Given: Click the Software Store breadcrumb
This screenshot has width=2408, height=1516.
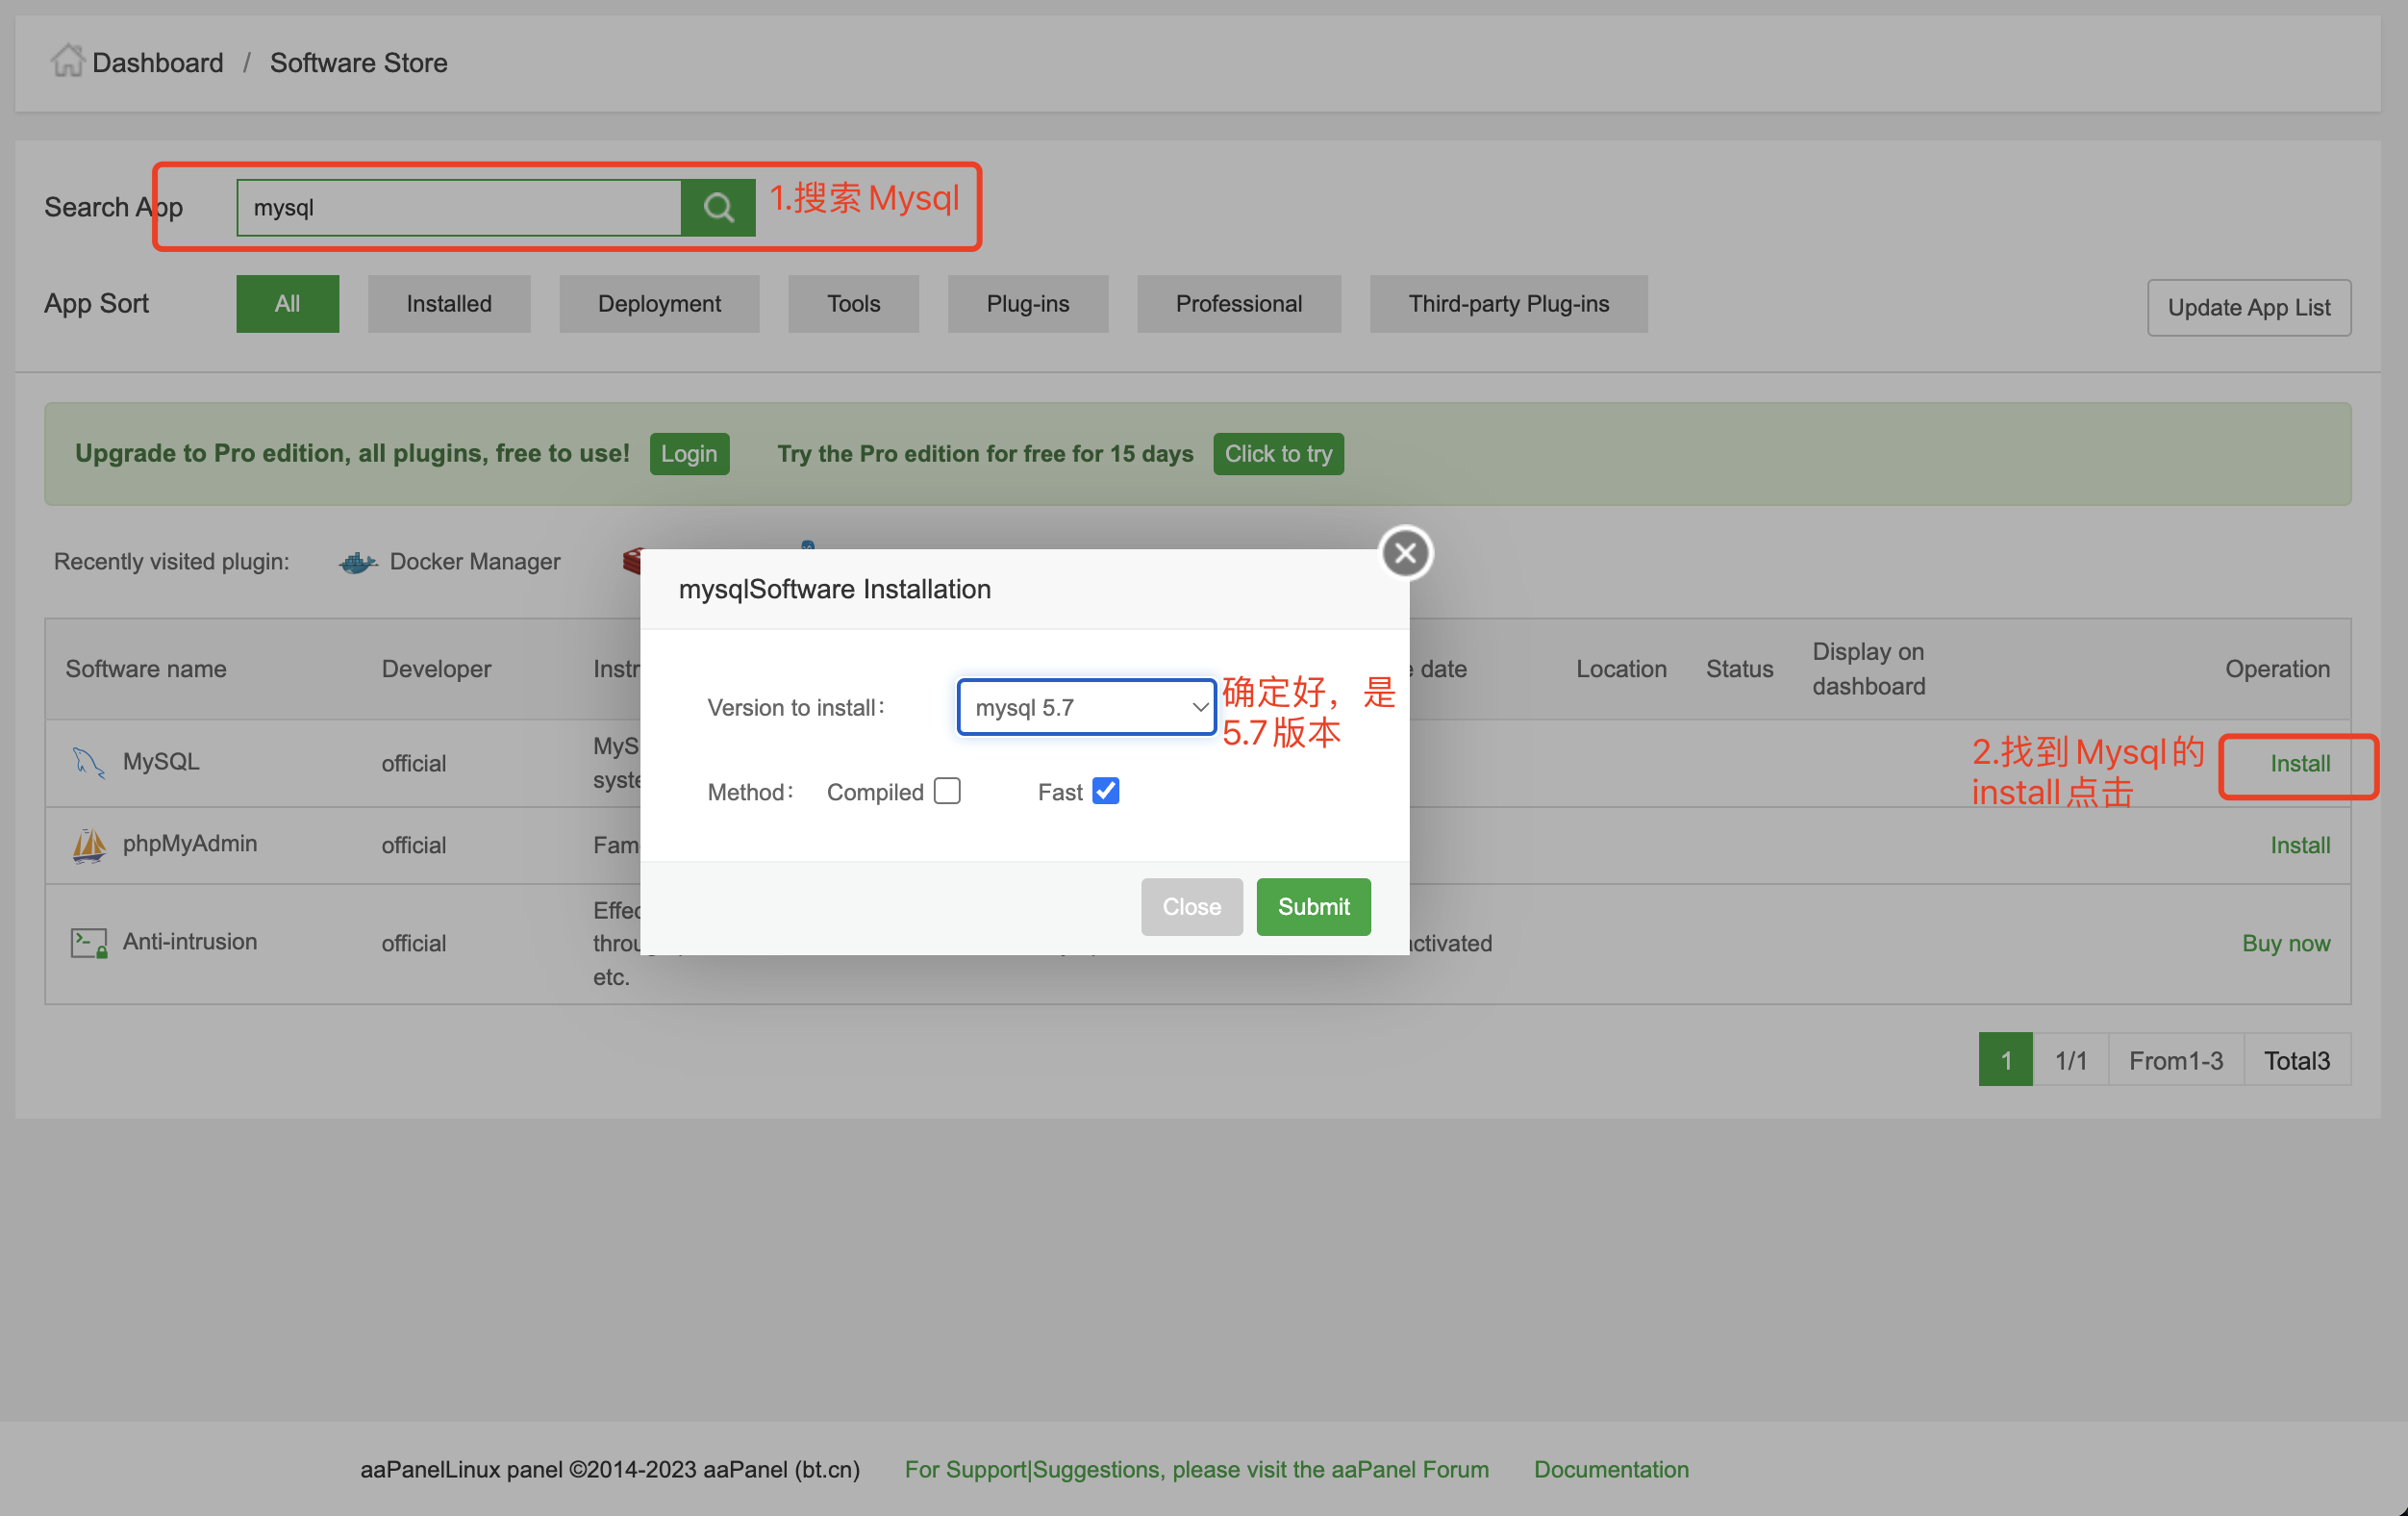Looking at the screenshot, I should [358, 63].
